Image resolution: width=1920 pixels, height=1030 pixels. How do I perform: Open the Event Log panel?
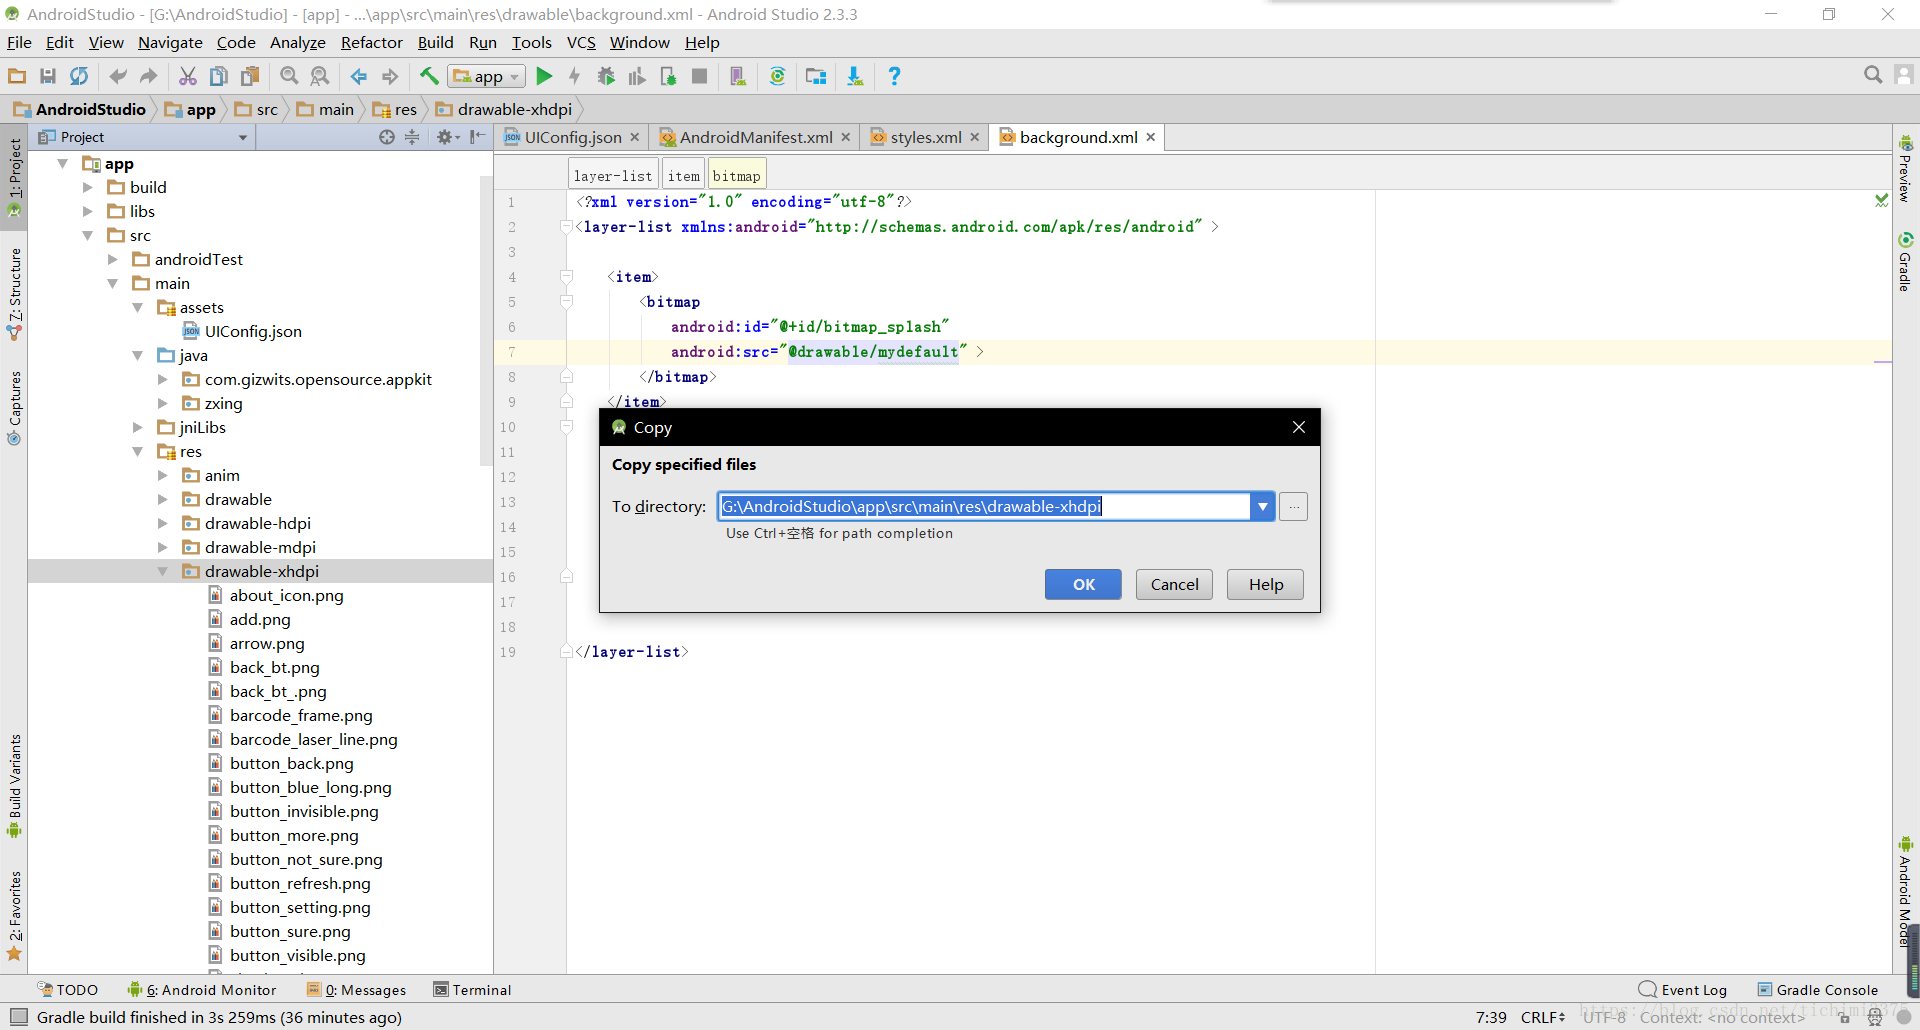pos(1683,990)
